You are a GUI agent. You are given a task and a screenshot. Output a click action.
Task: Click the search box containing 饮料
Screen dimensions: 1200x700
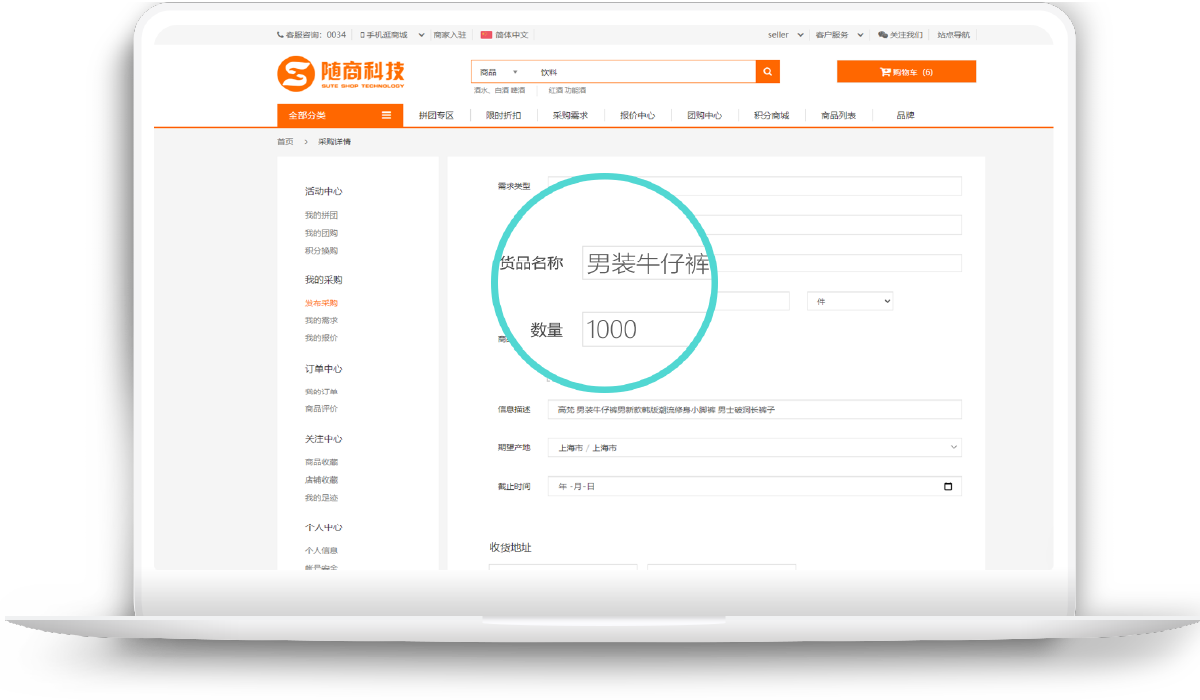pos(644,72)
